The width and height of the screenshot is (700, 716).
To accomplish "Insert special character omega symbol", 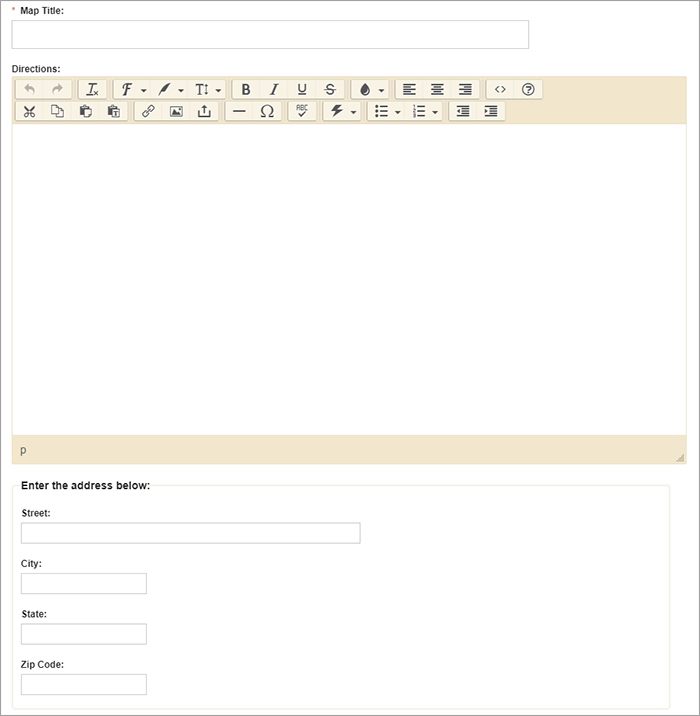I will pyautogui.click(x=267, y=111).
